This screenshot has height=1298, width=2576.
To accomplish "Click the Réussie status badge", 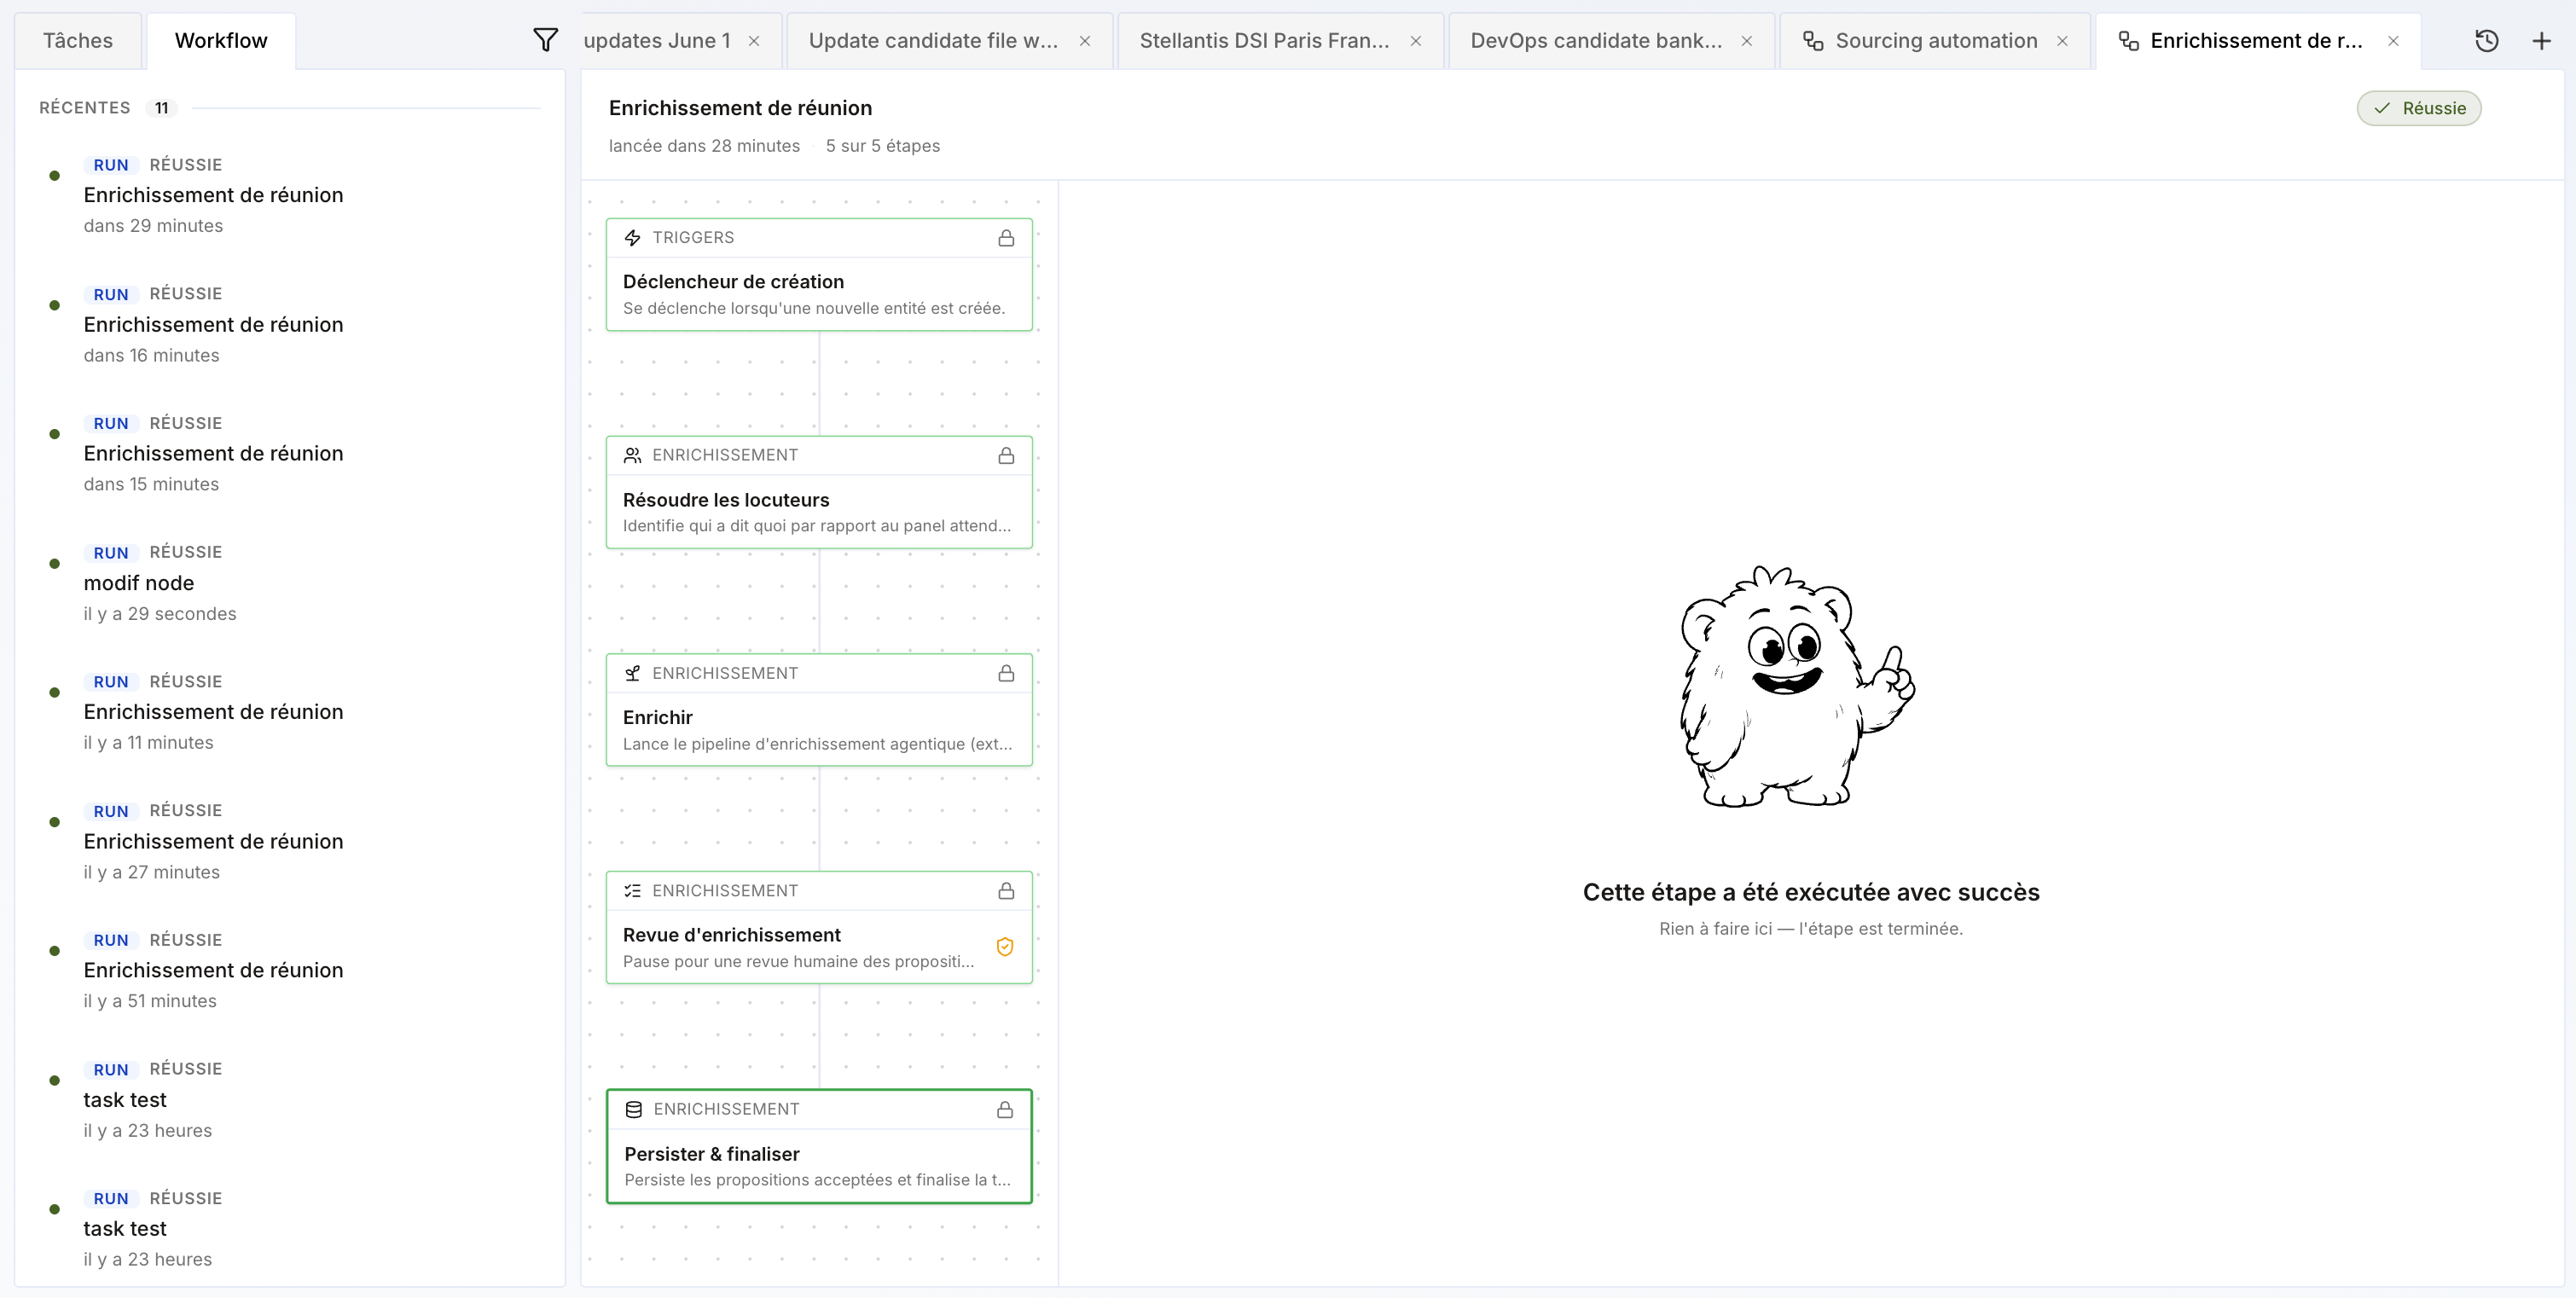I will coord(2418,108).
